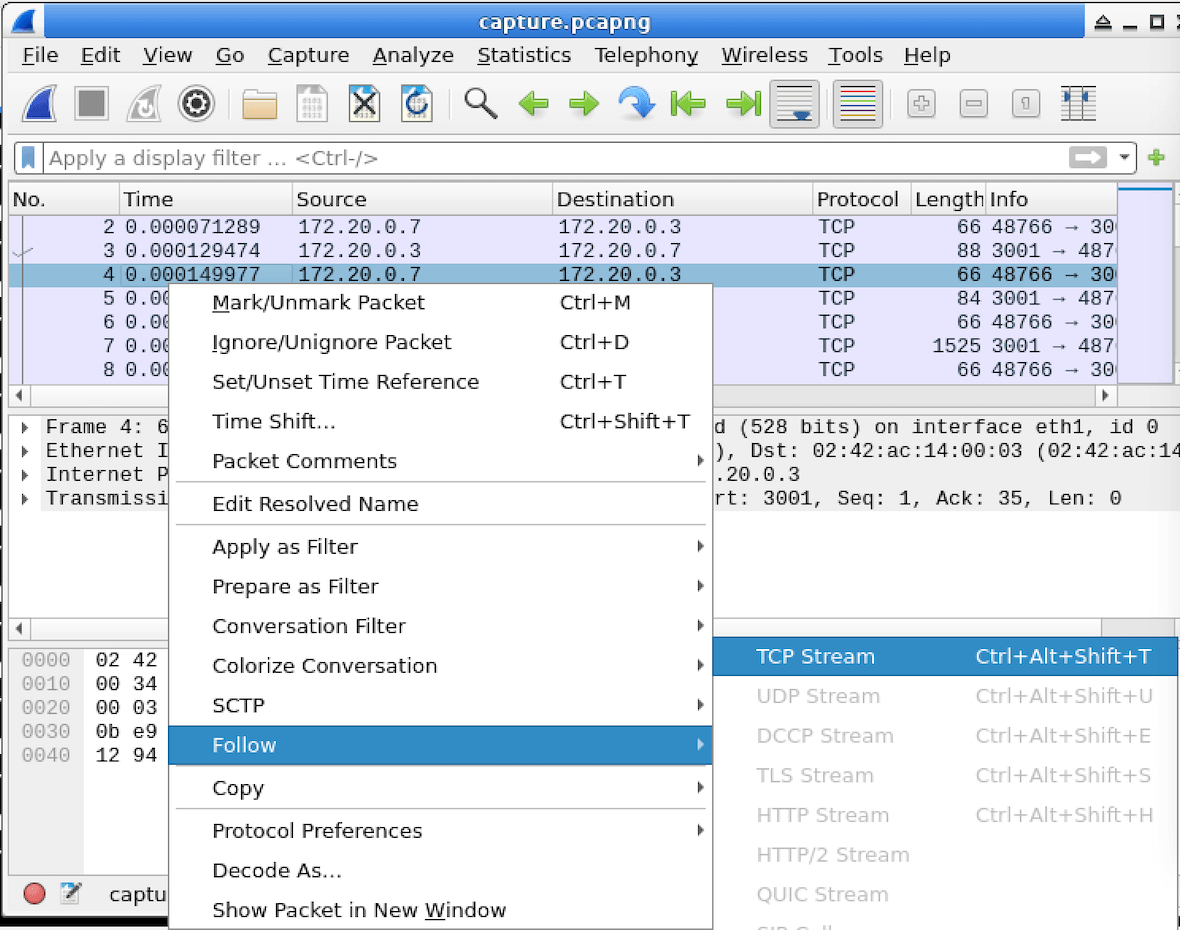Expand the Ethernet tree row

(25, 451)
